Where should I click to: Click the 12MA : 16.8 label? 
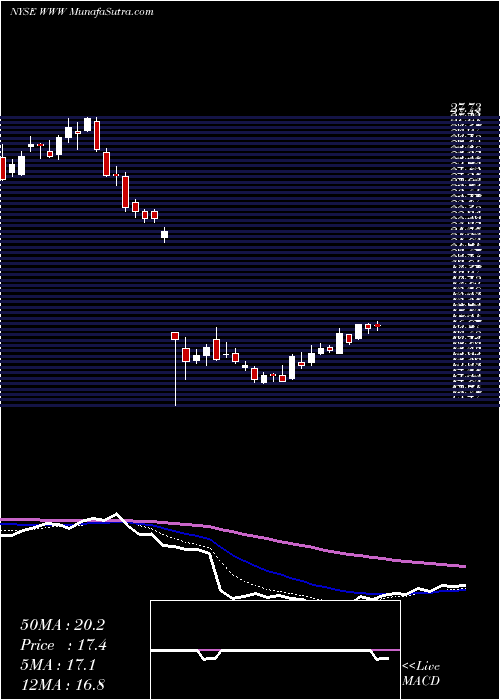pos(62,685)
